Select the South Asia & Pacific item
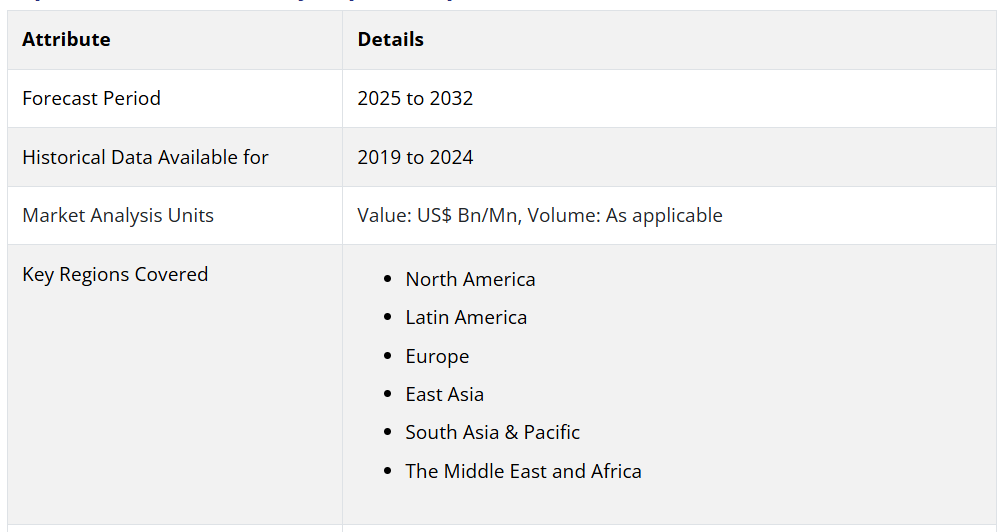The image size is (1000, 532). 492,432
